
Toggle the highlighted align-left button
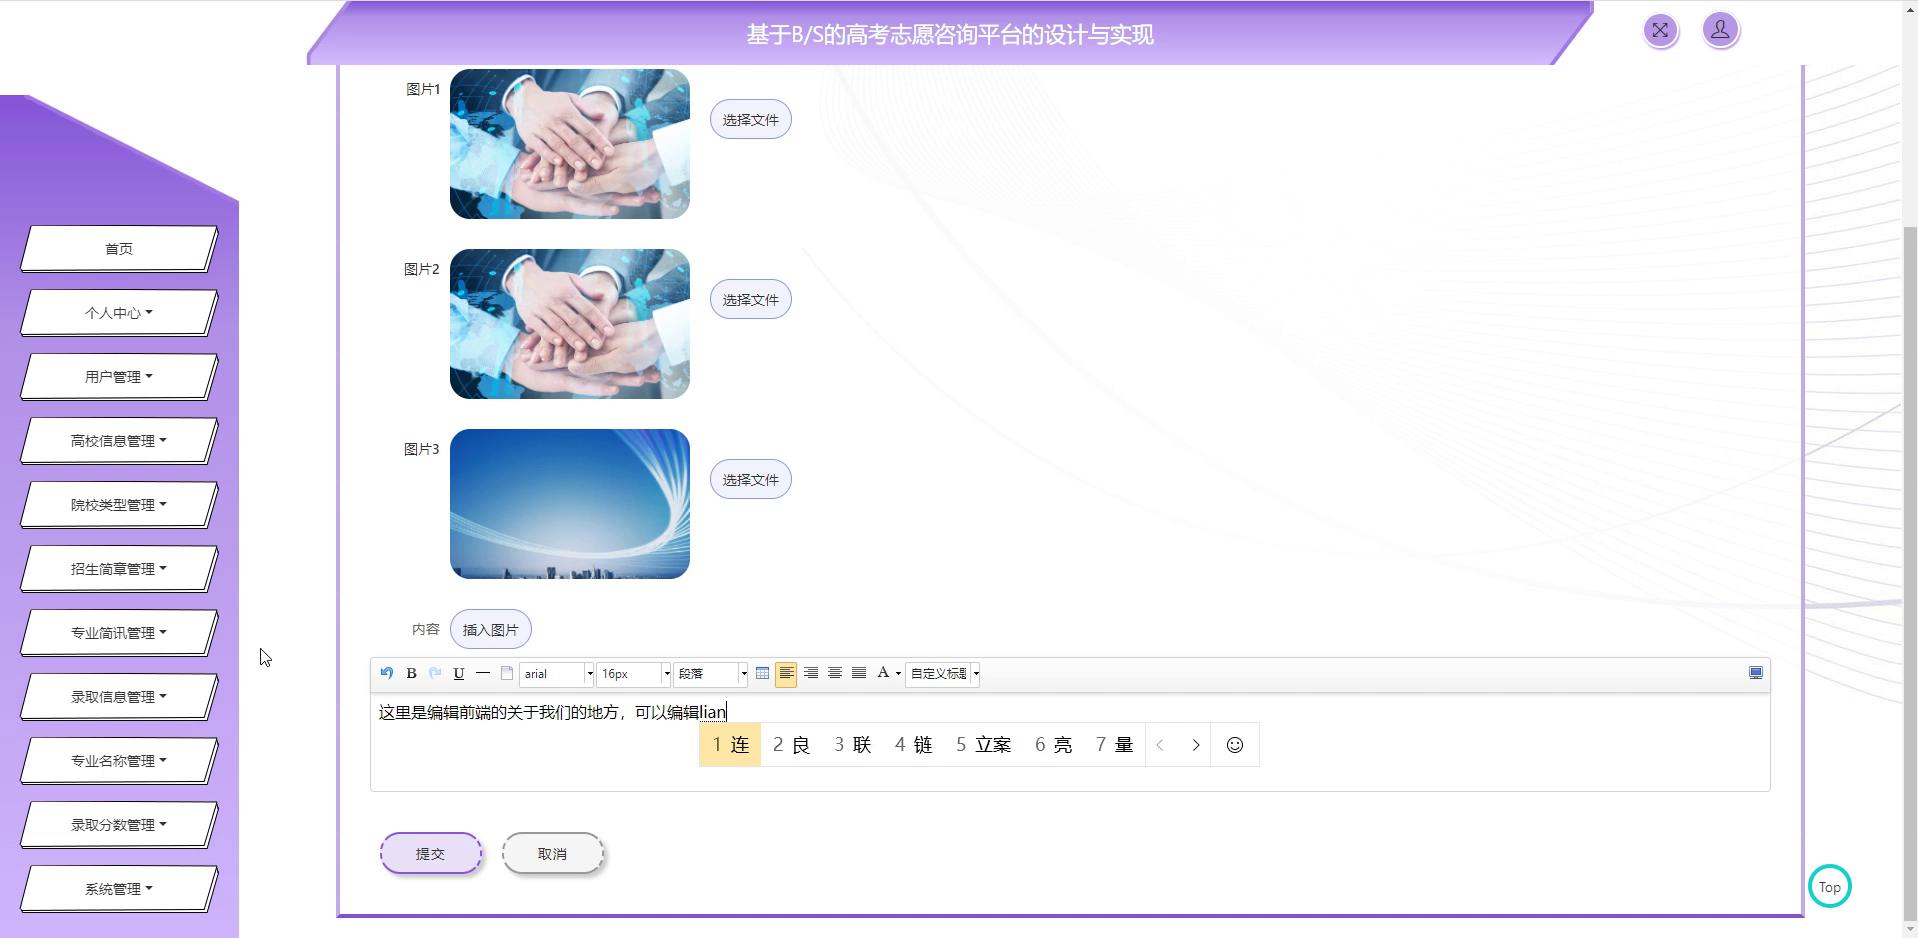coord(786,673)
